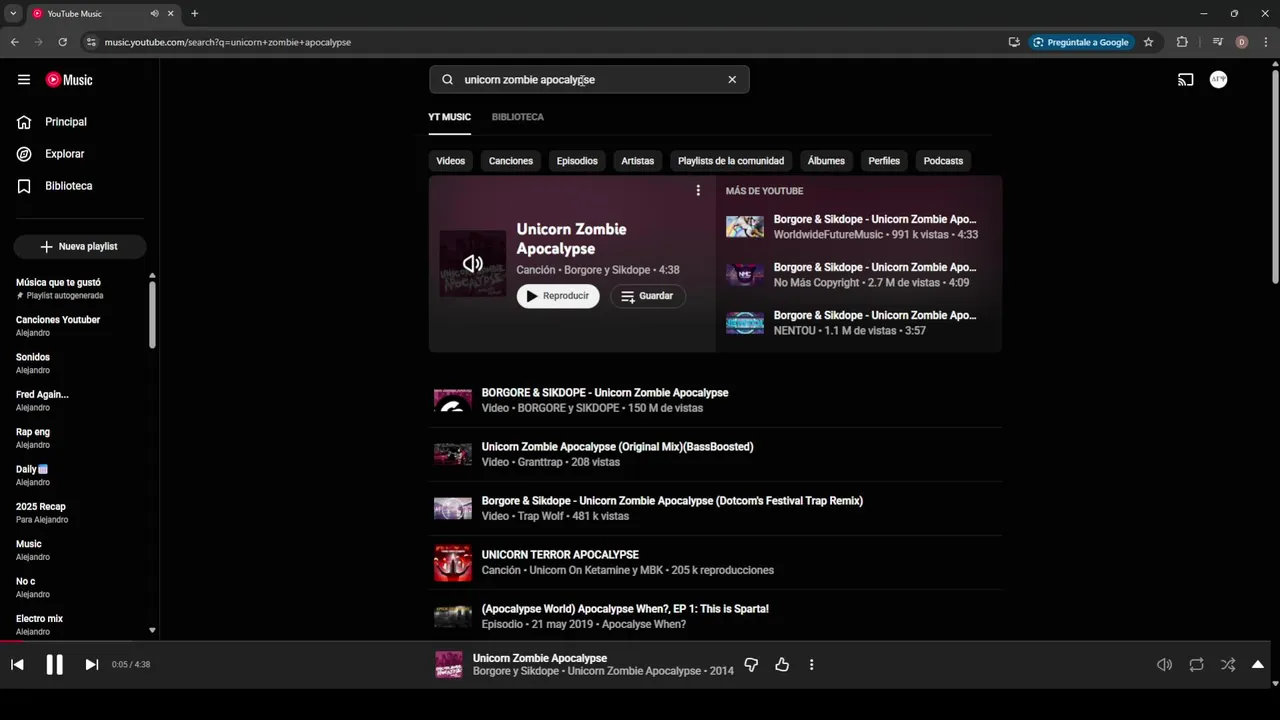The image size is (1280, 720).
Task: Skip to previous track
Action: click(17, 664)
